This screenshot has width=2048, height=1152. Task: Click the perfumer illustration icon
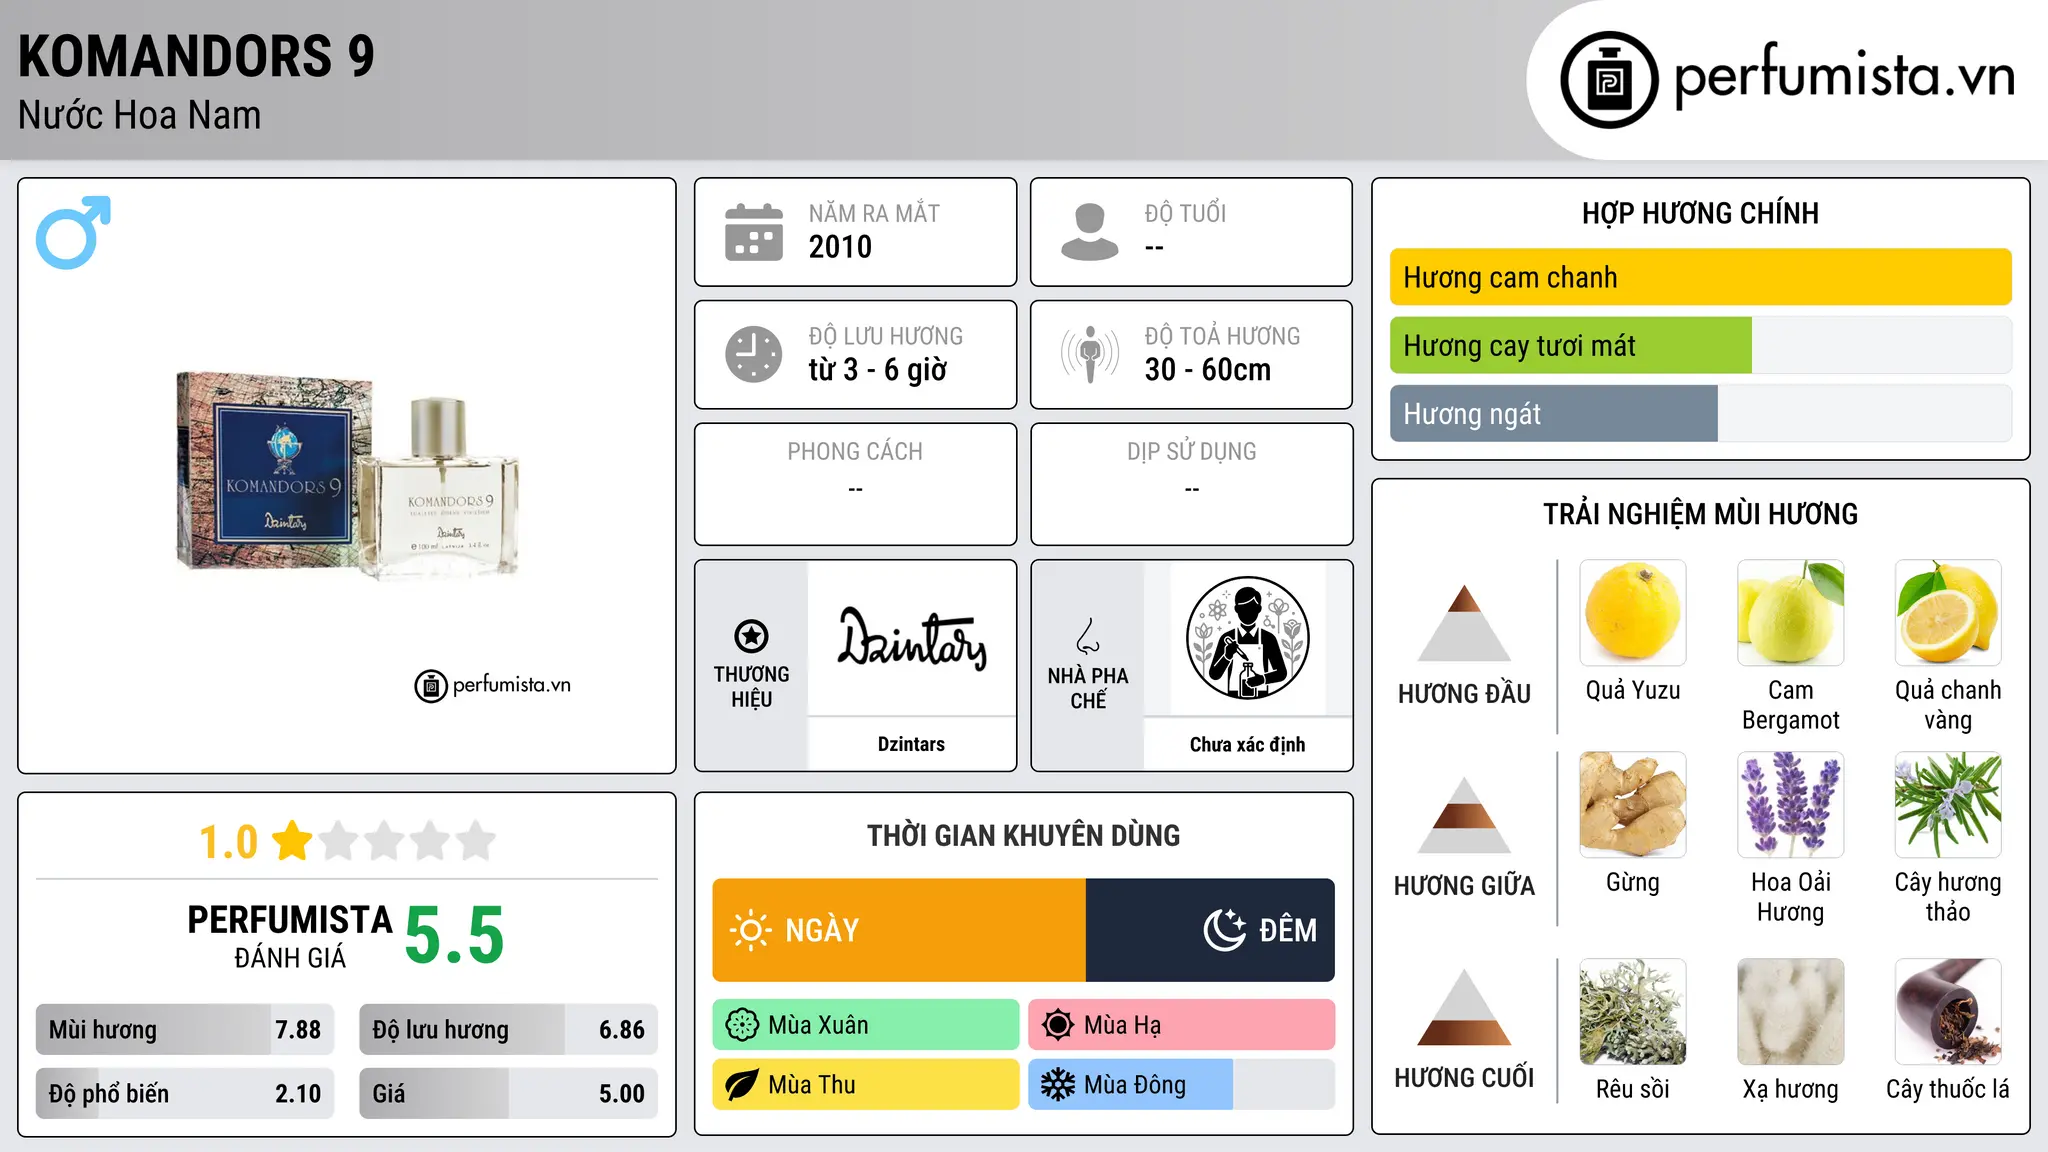point(1248,638)
